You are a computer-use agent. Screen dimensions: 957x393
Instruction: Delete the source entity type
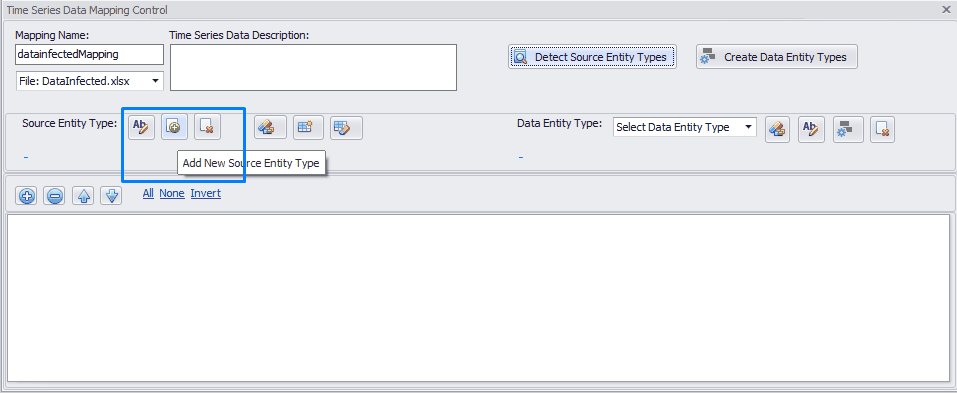[x=208, y=127]
